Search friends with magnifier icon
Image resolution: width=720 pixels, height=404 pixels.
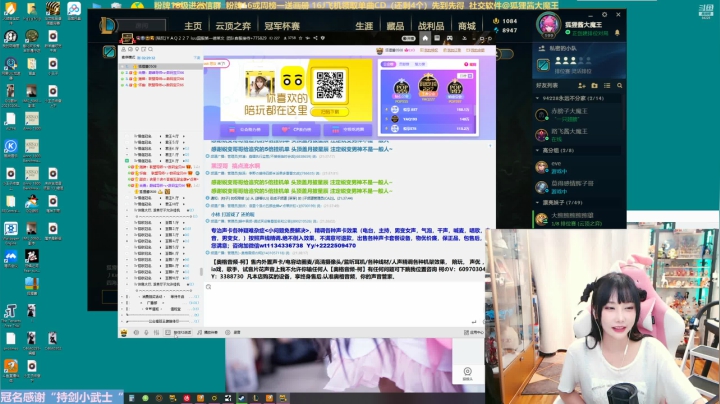[x=619, y=85]
